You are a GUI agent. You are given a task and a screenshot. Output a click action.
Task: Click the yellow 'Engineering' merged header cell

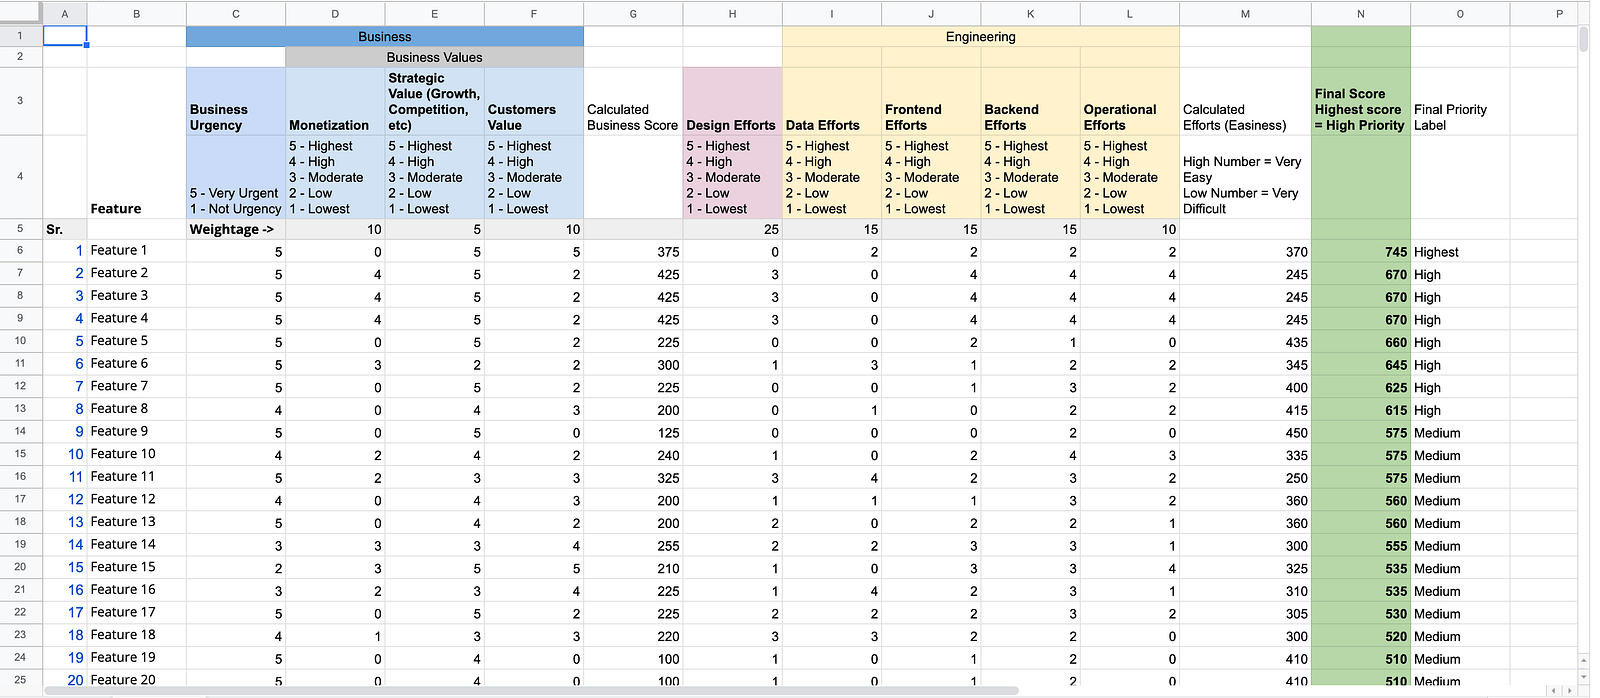[980, 36]
